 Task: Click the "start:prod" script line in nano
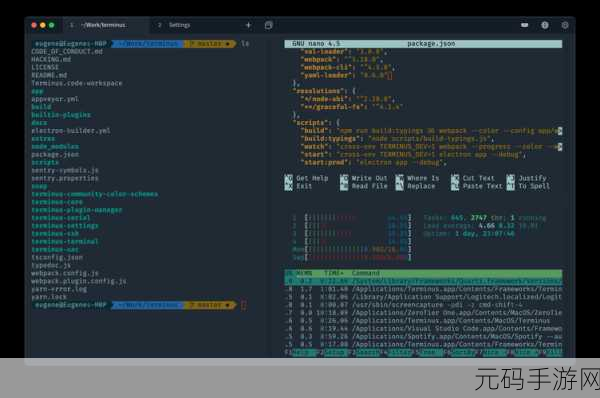(x=374, y=163)
